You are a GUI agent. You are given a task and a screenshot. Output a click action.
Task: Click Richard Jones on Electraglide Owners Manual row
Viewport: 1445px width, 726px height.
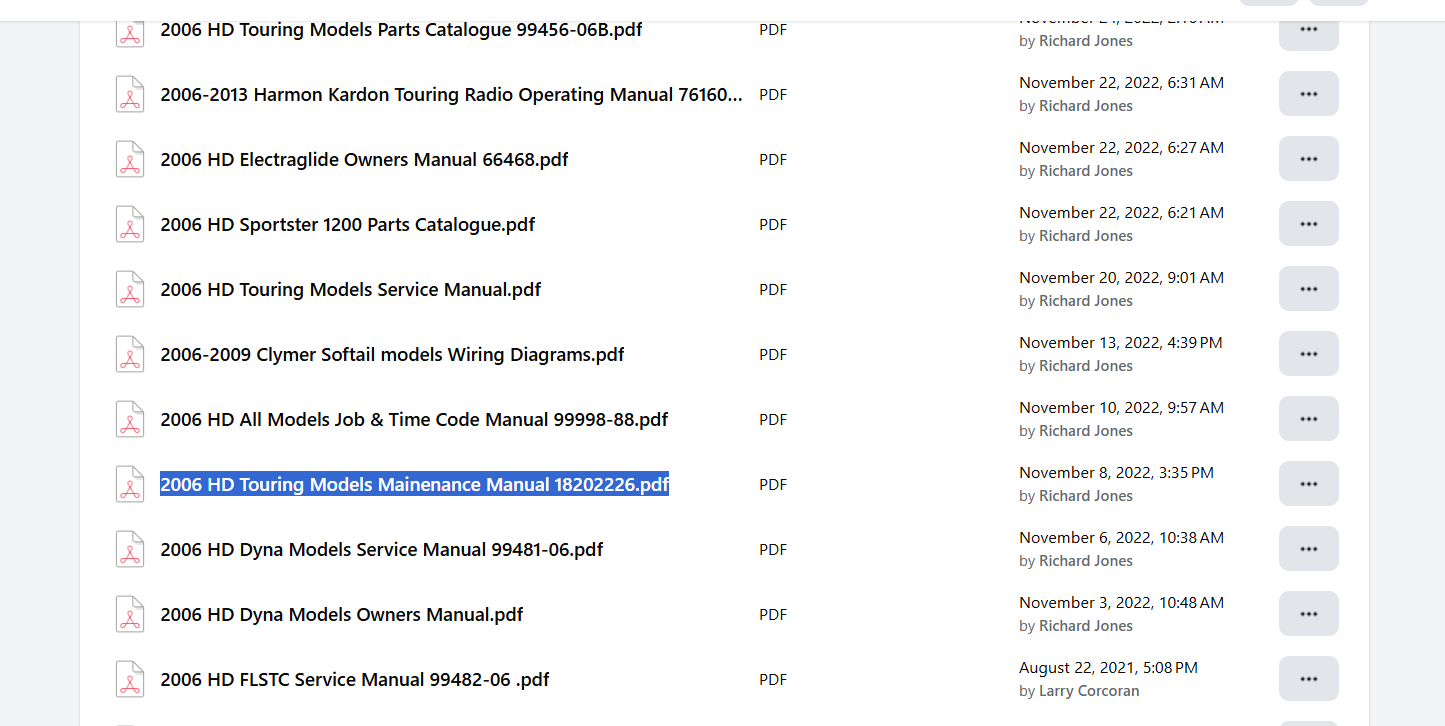click(x=1085, y=171)
